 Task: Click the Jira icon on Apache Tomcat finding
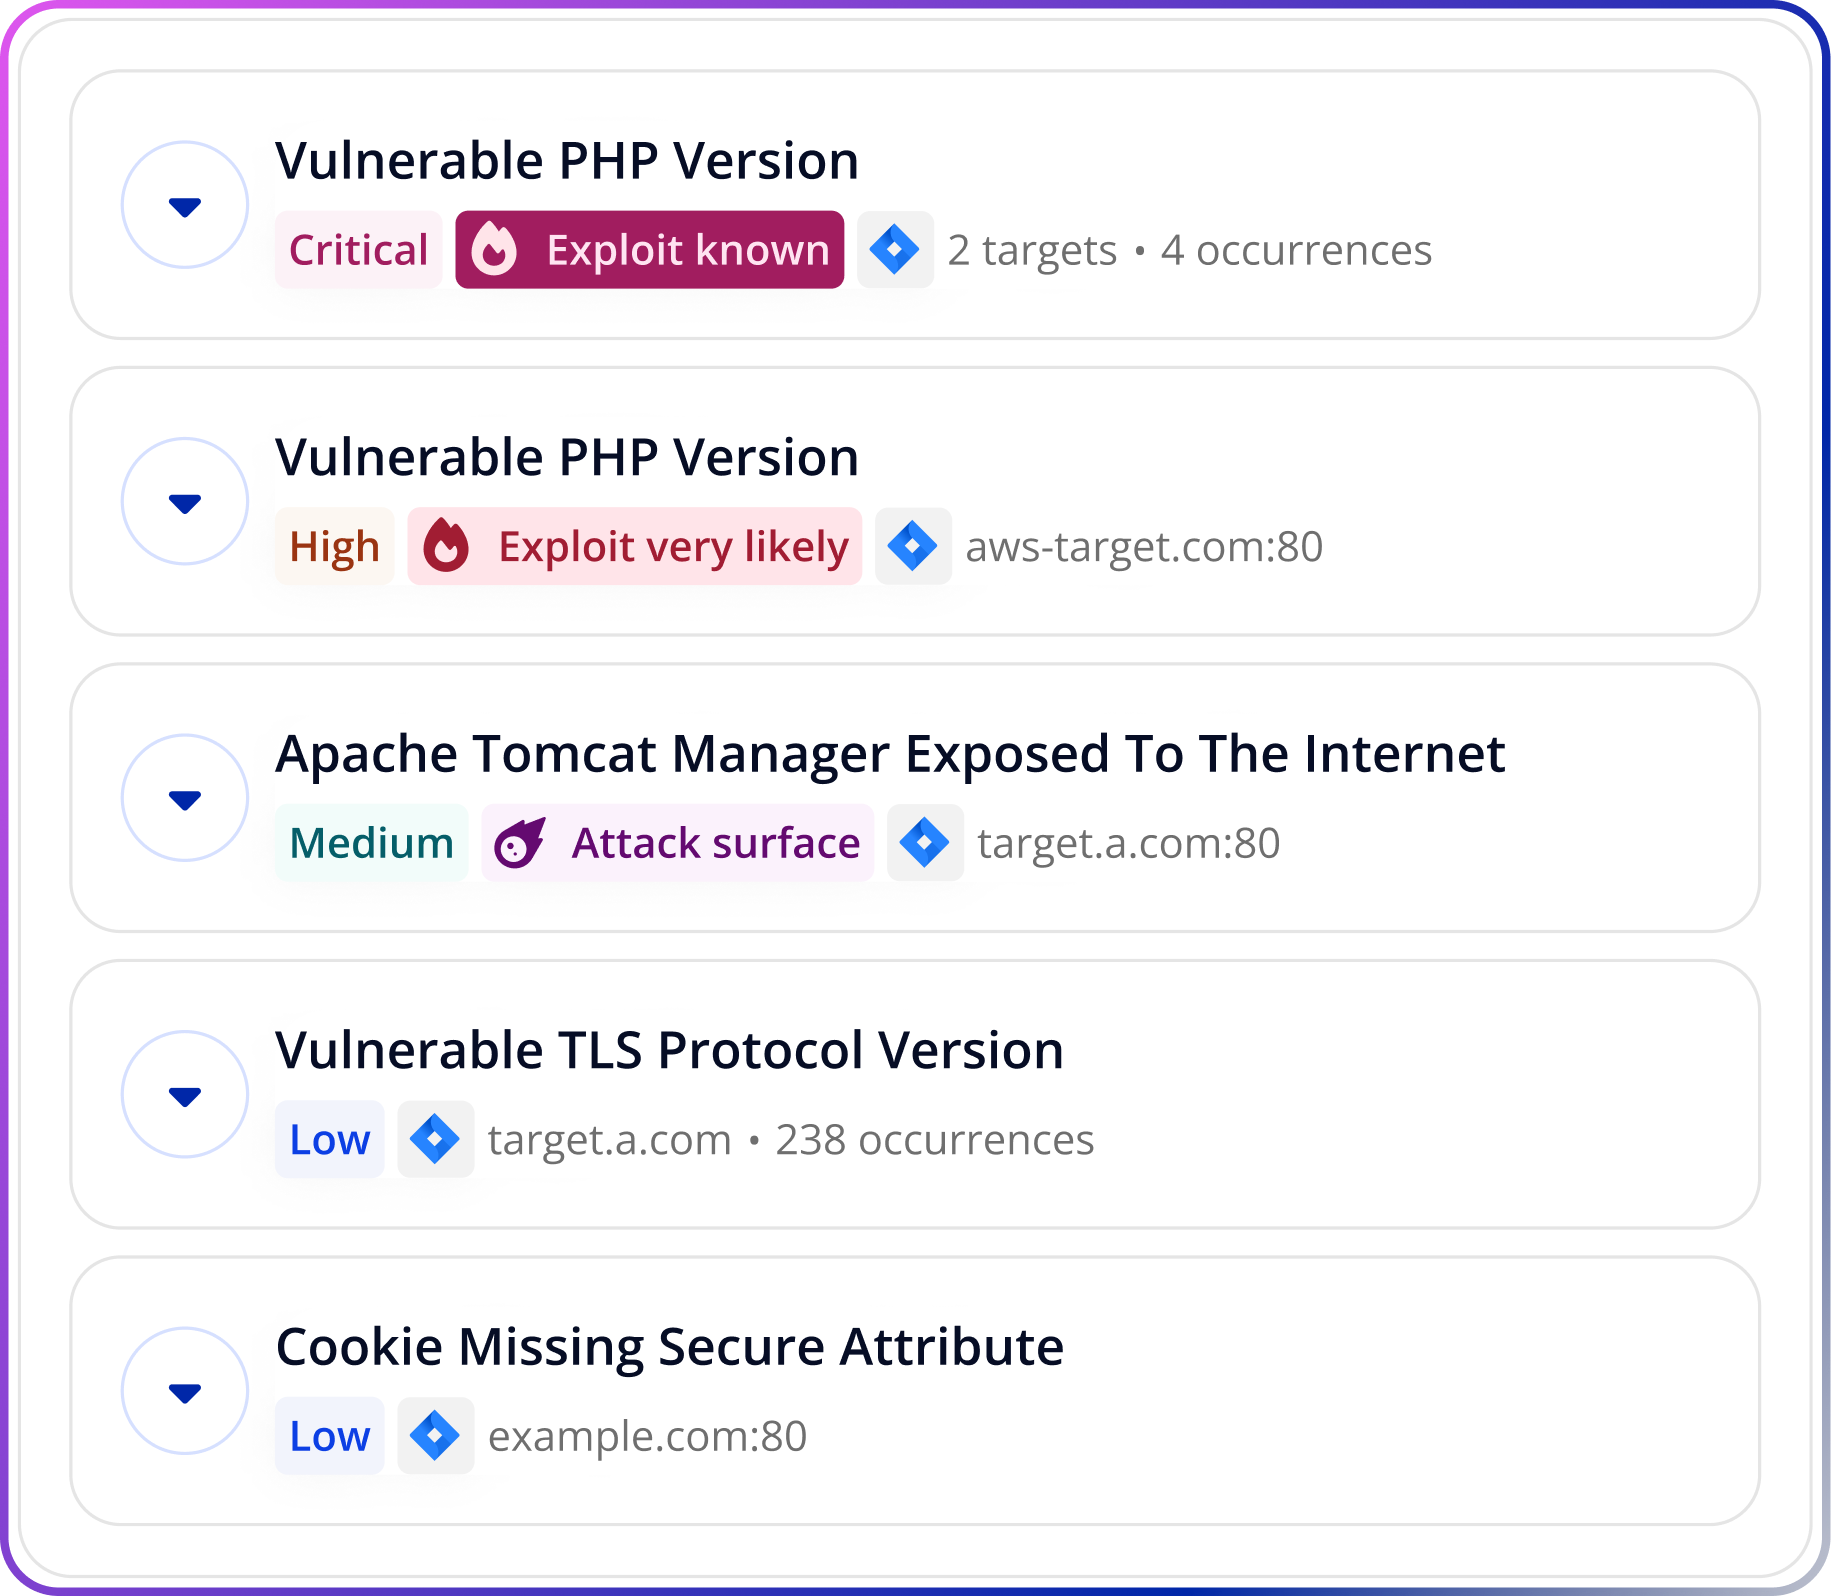(x=925, y=842)
